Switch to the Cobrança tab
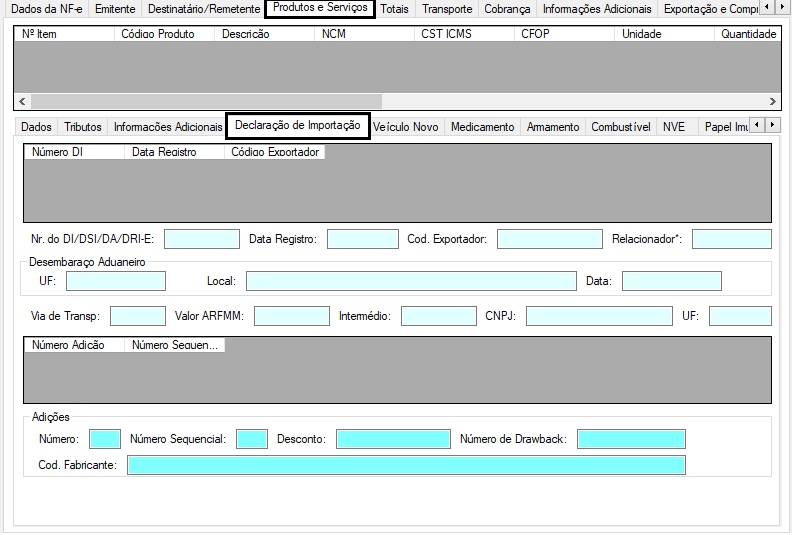The width and height of the screenshot is (792, 535). 507,9
